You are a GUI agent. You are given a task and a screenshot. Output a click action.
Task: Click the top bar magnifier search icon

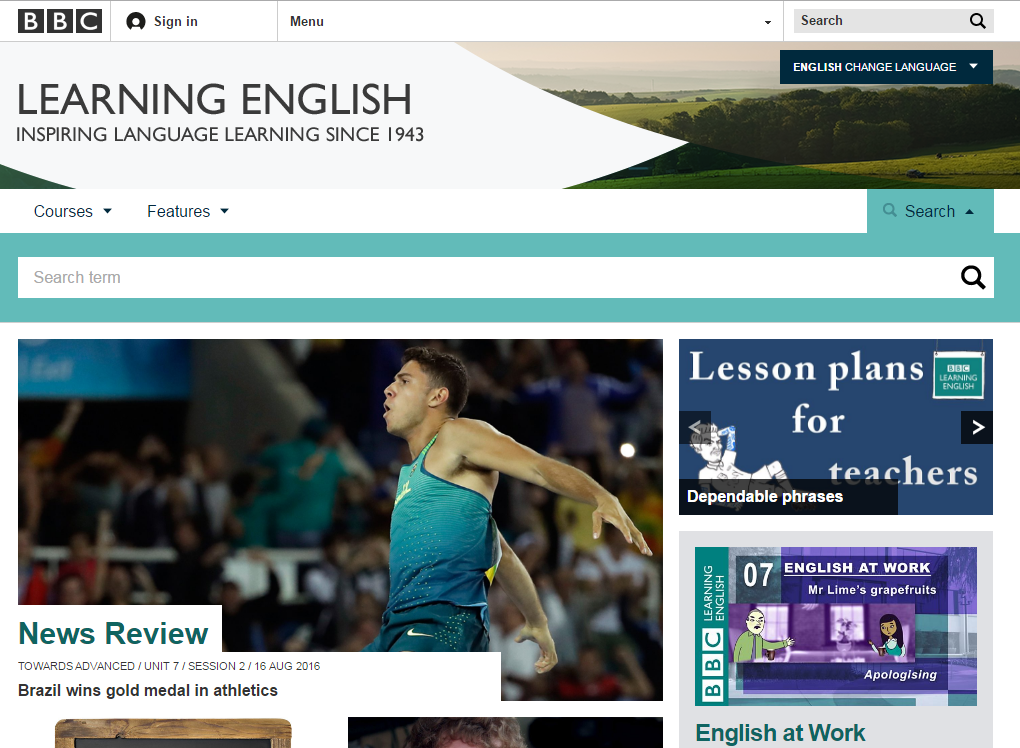coord(978,21)
